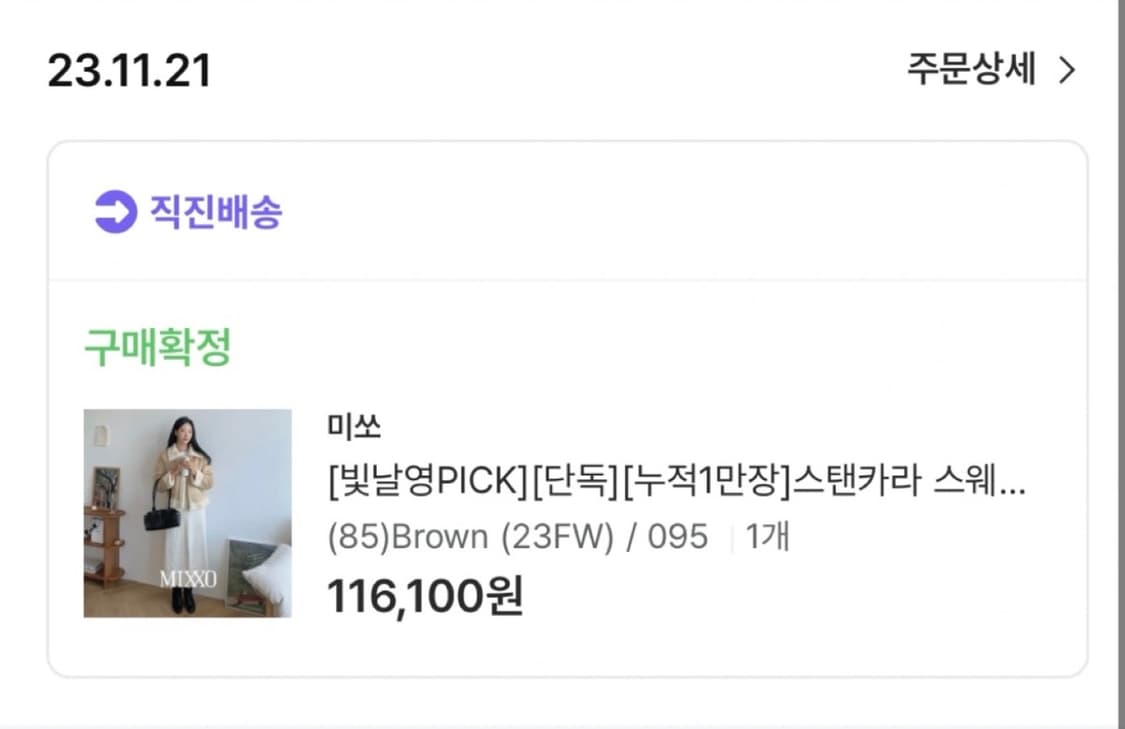Click the 095 size option text

[x=678, y=537]
